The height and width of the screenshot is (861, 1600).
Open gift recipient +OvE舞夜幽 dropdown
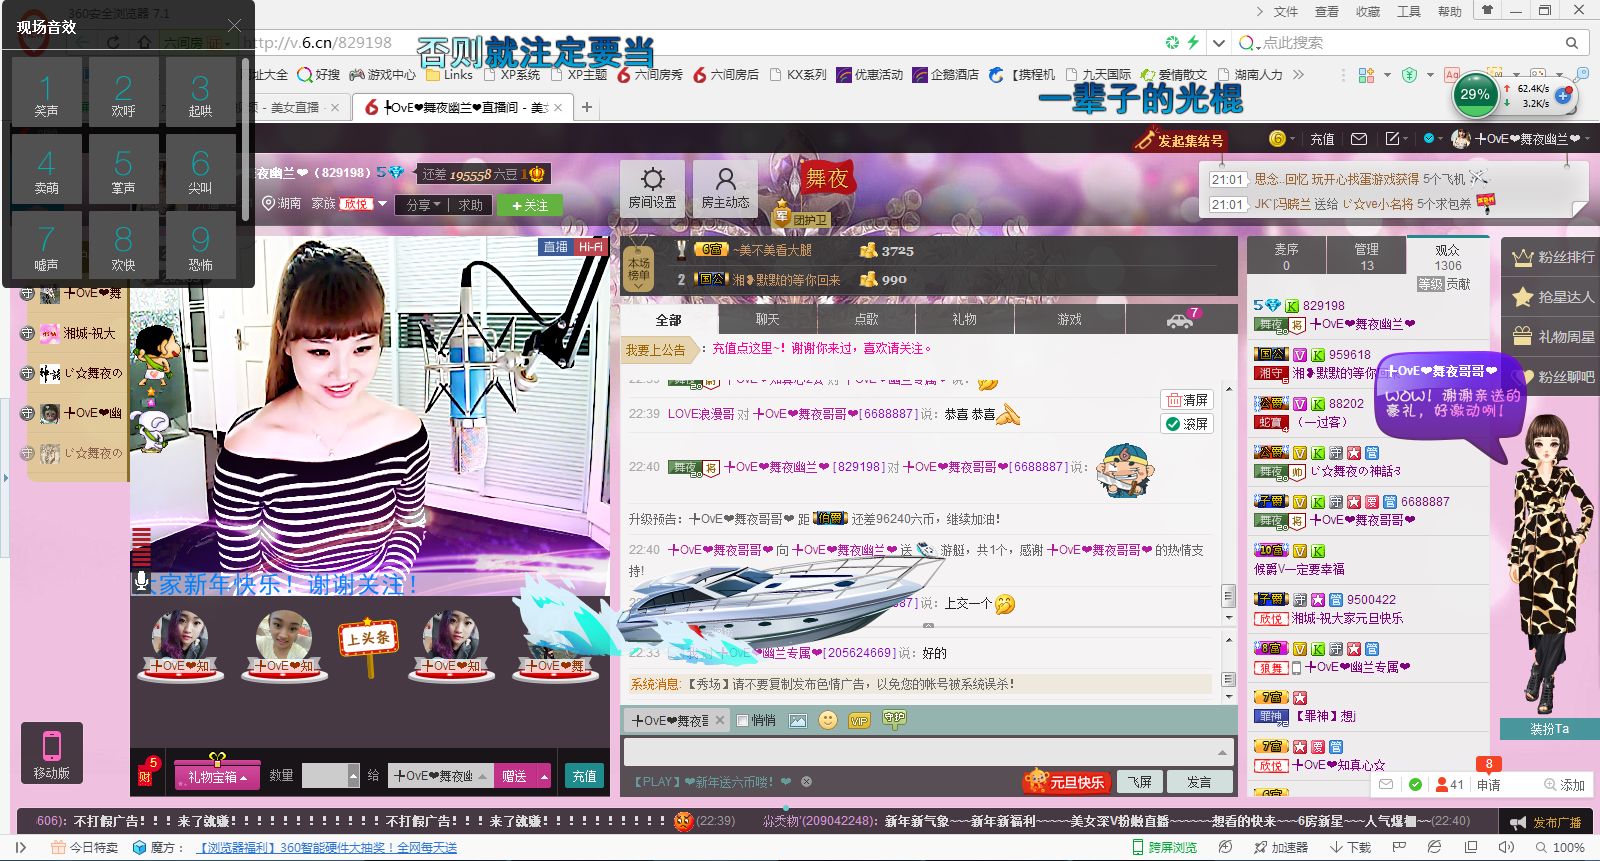tap(482, 776)
